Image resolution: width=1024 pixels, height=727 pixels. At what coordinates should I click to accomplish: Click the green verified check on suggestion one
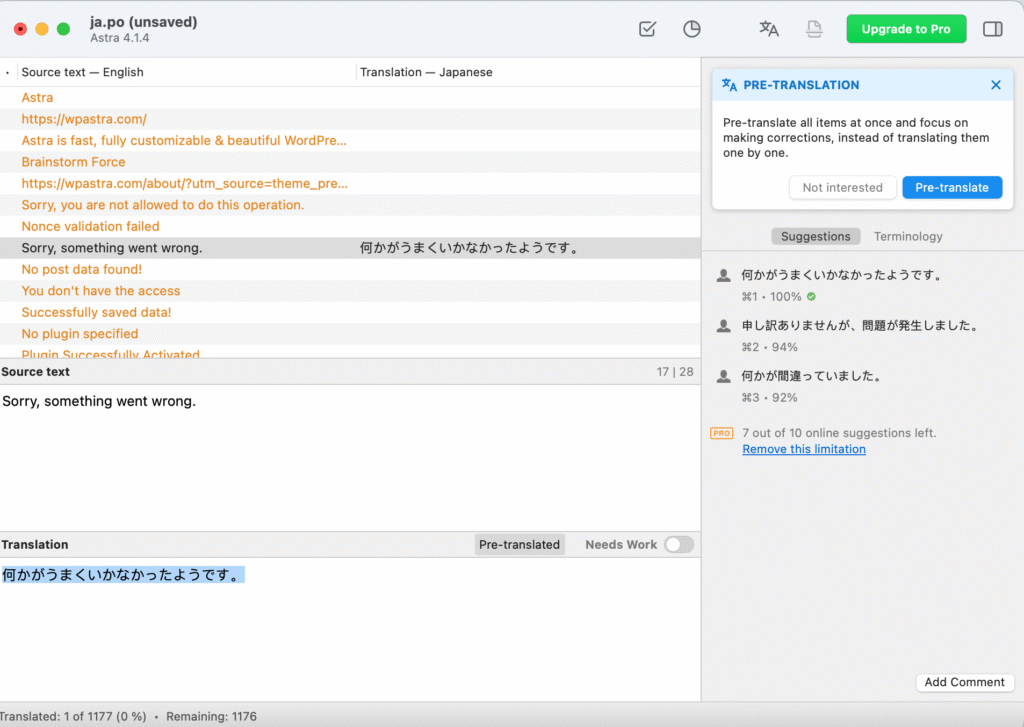coord(810,297)
